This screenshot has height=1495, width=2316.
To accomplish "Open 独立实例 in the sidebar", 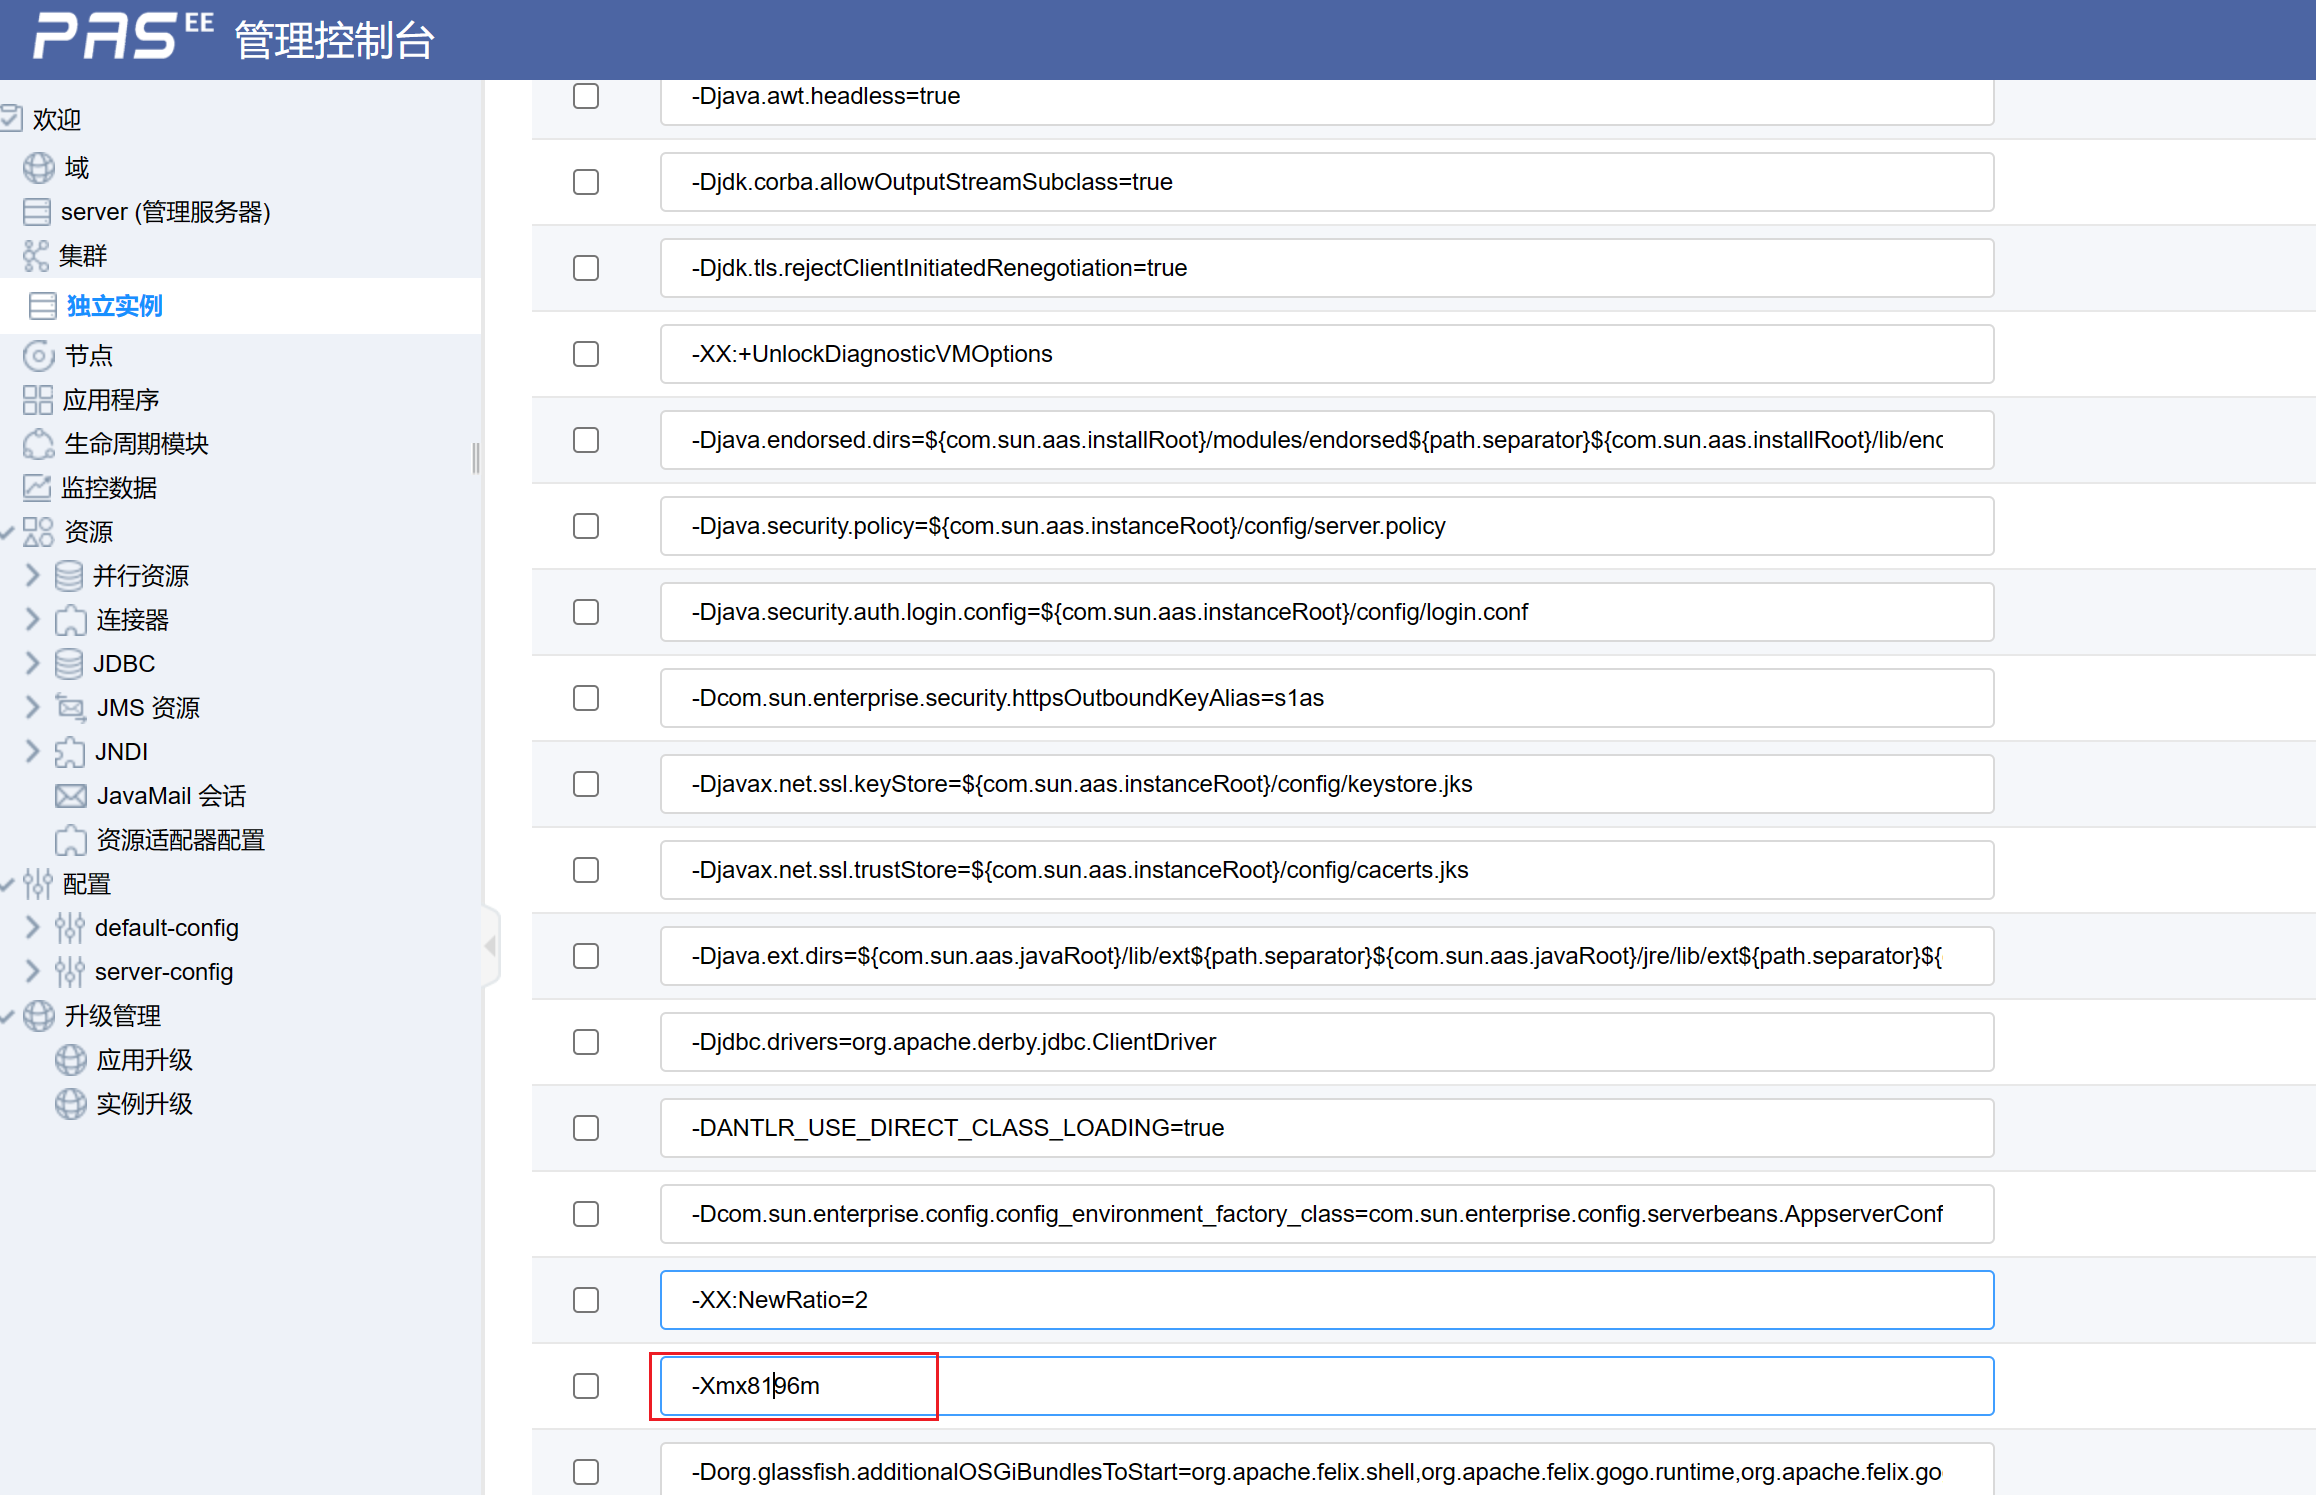I will (114, 306).
